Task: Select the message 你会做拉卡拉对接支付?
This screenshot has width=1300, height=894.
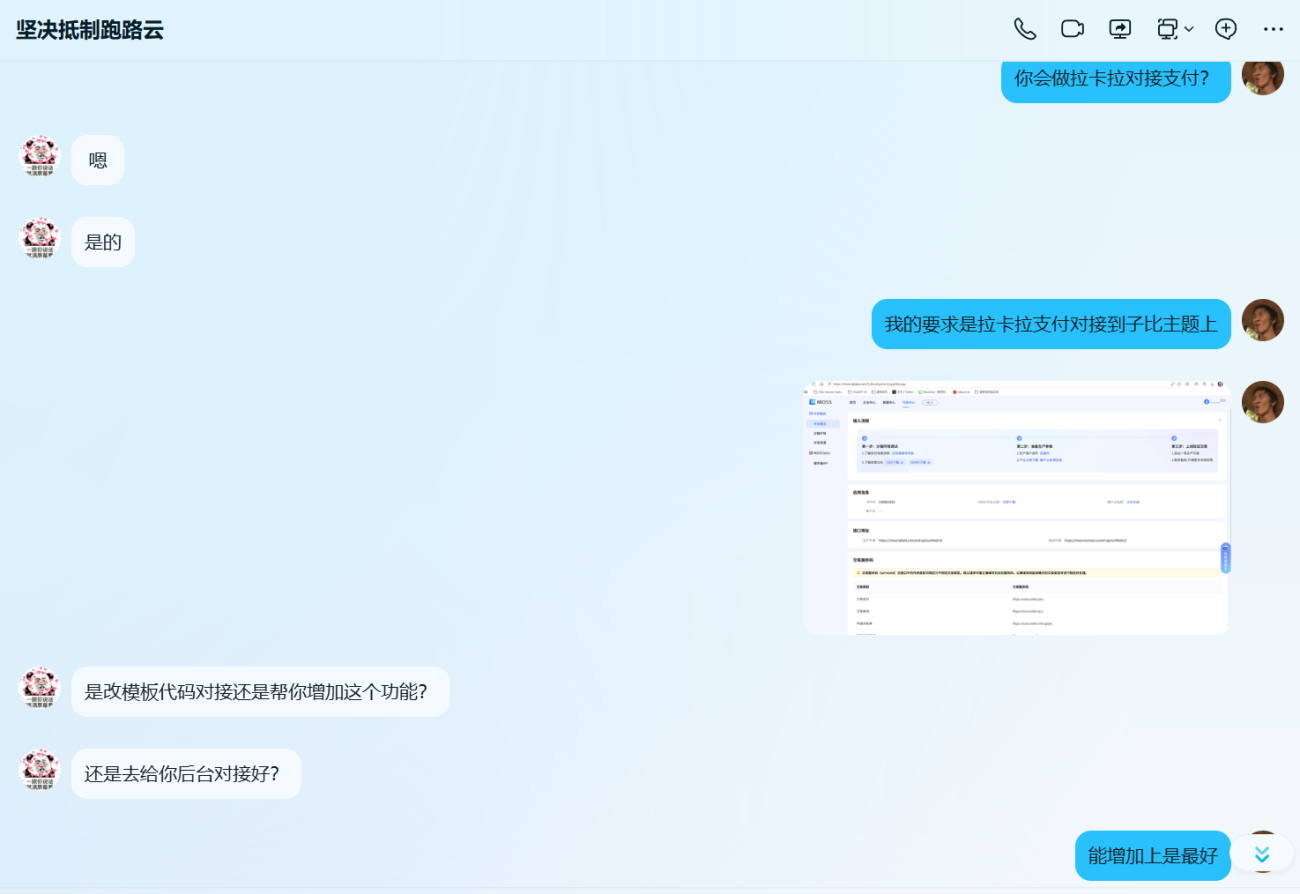Action: click(1115, 78)
